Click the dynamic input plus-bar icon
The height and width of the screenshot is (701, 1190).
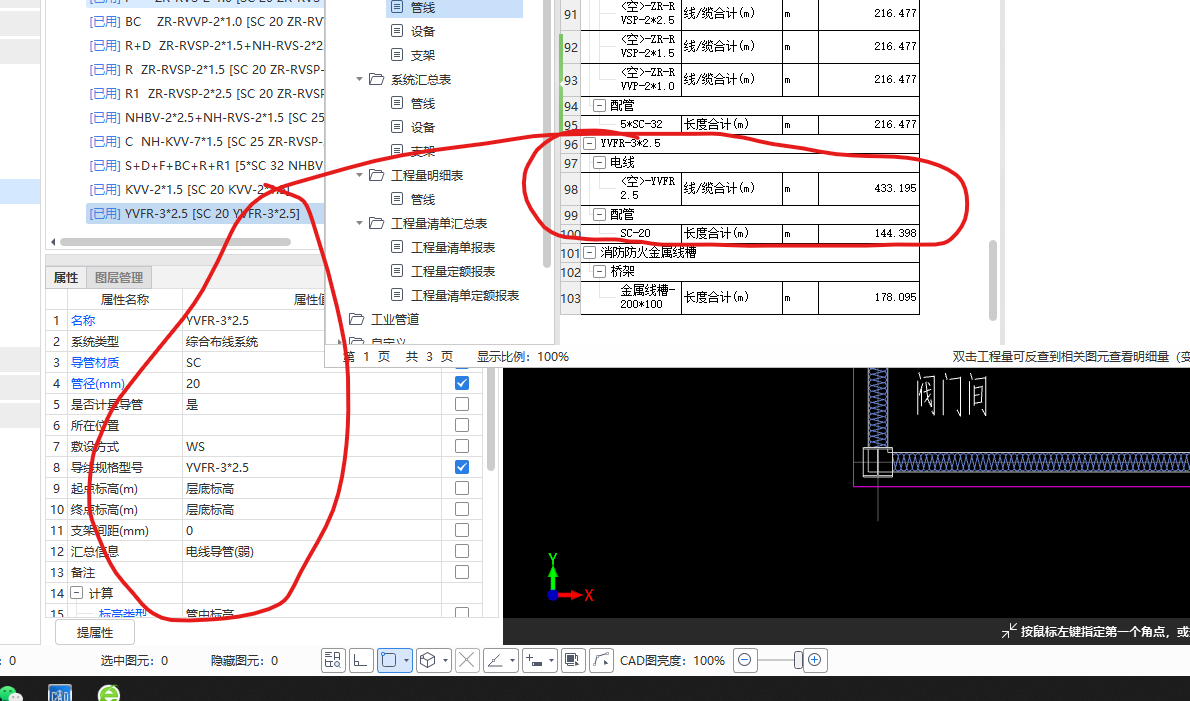(534, 660)
